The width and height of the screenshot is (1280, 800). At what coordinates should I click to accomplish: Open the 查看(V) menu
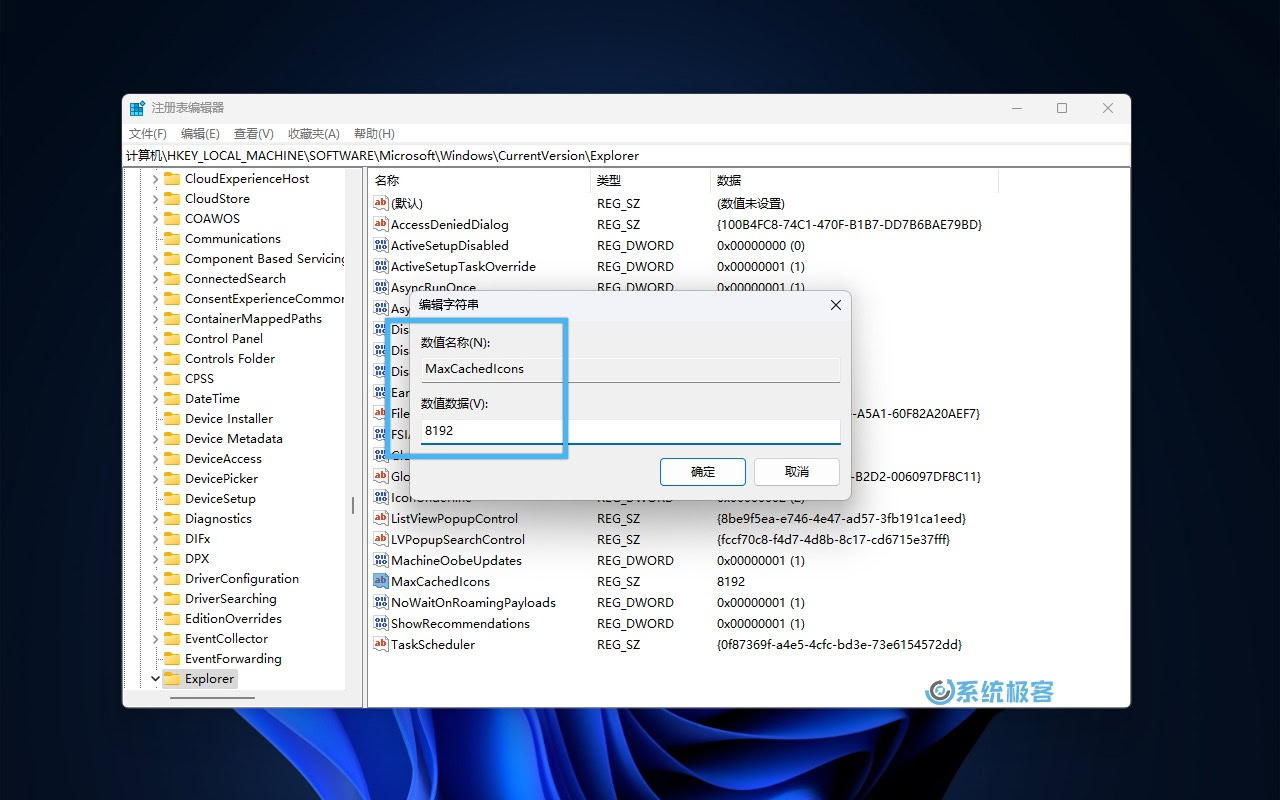click(254, 133)
